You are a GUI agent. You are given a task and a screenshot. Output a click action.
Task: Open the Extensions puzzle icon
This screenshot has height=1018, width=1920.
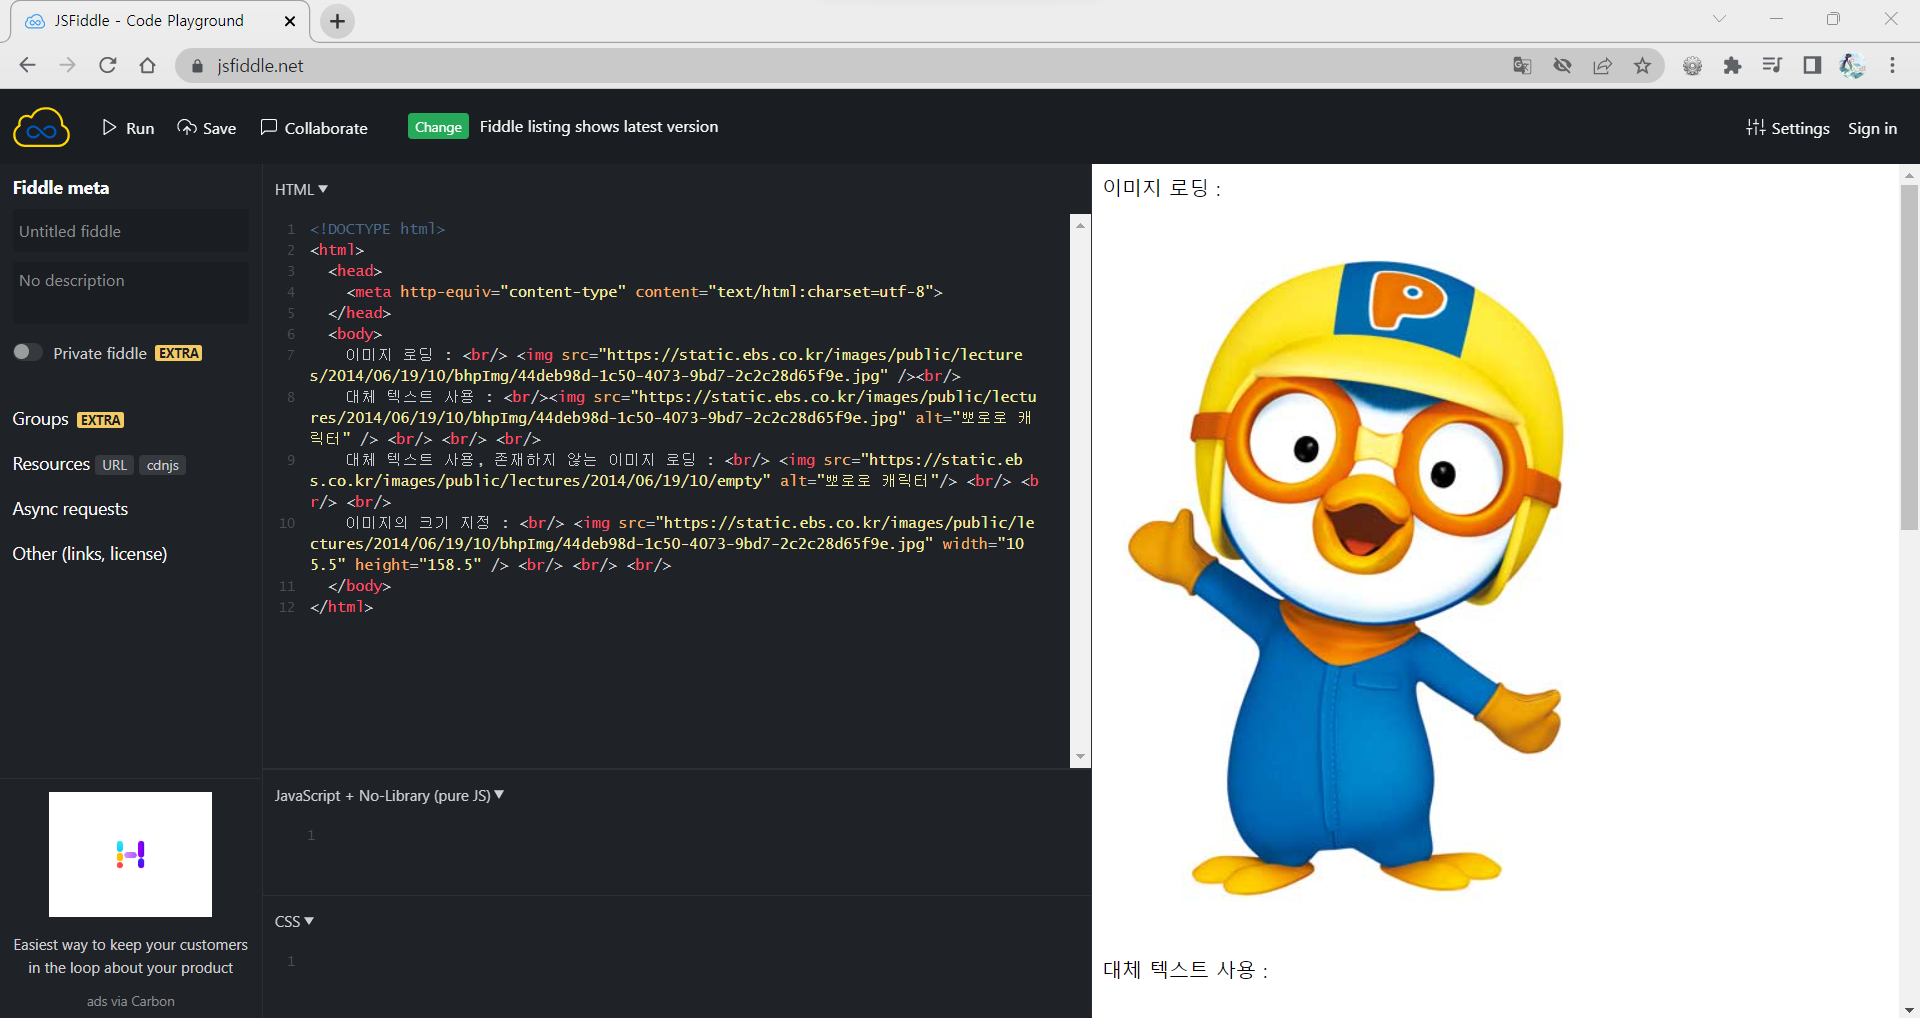(1732, 65)
